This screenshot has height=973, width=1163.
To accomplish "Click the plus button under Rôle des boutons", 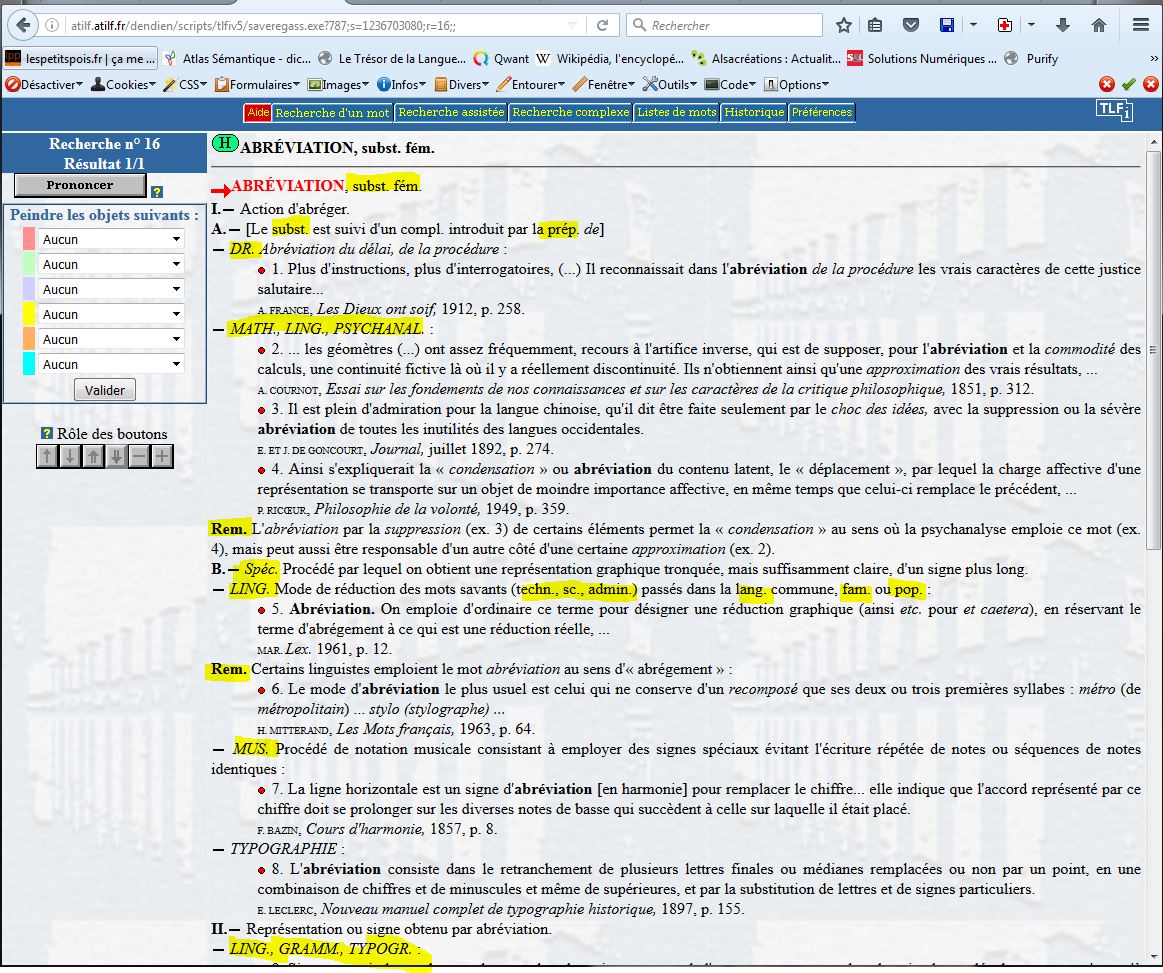I will click(162, 457).
